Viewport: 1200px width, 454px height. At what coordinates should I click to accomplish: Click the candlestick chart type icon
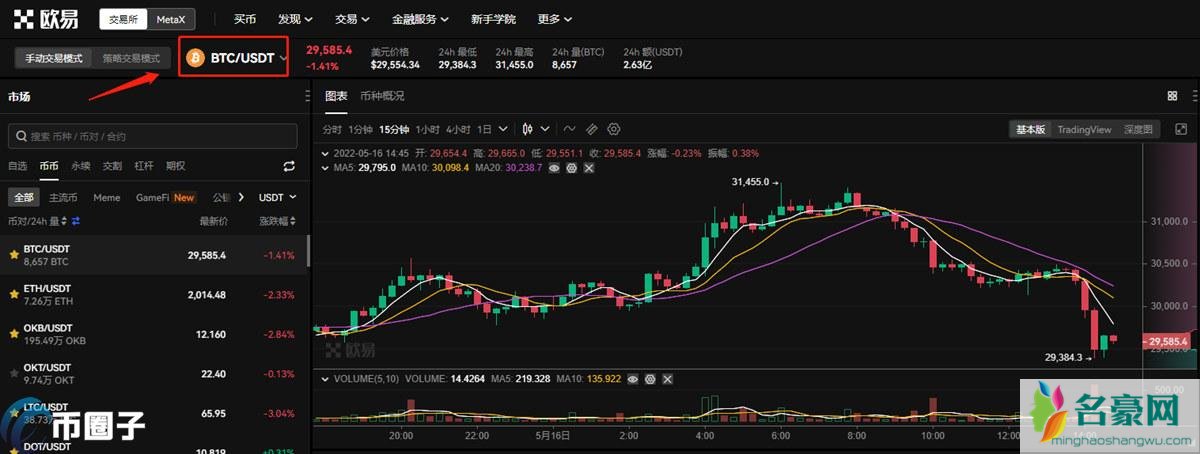point(529,129)
